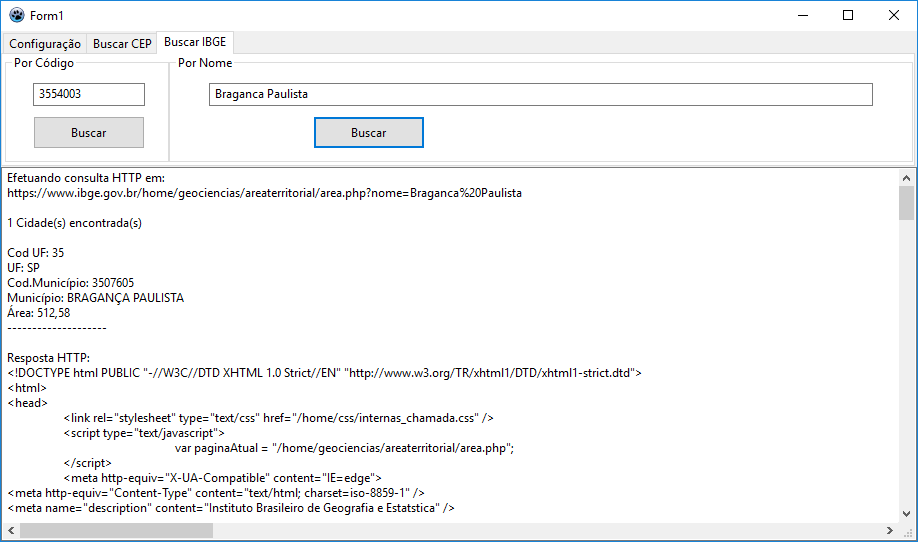Click the vertical scrollbar thumb

906,203
